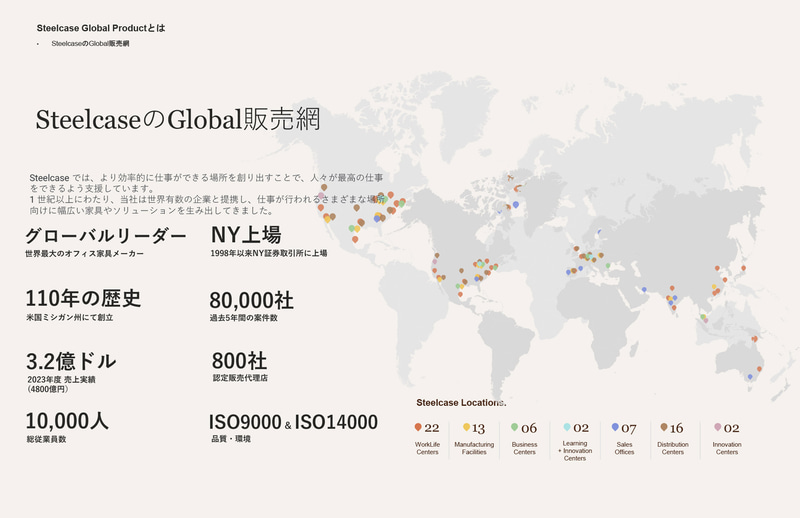Viewport: 800px width, 518px height.
Task: Click the 'Steelcase Locations.' legend title
Action: (x=461, y=403)
